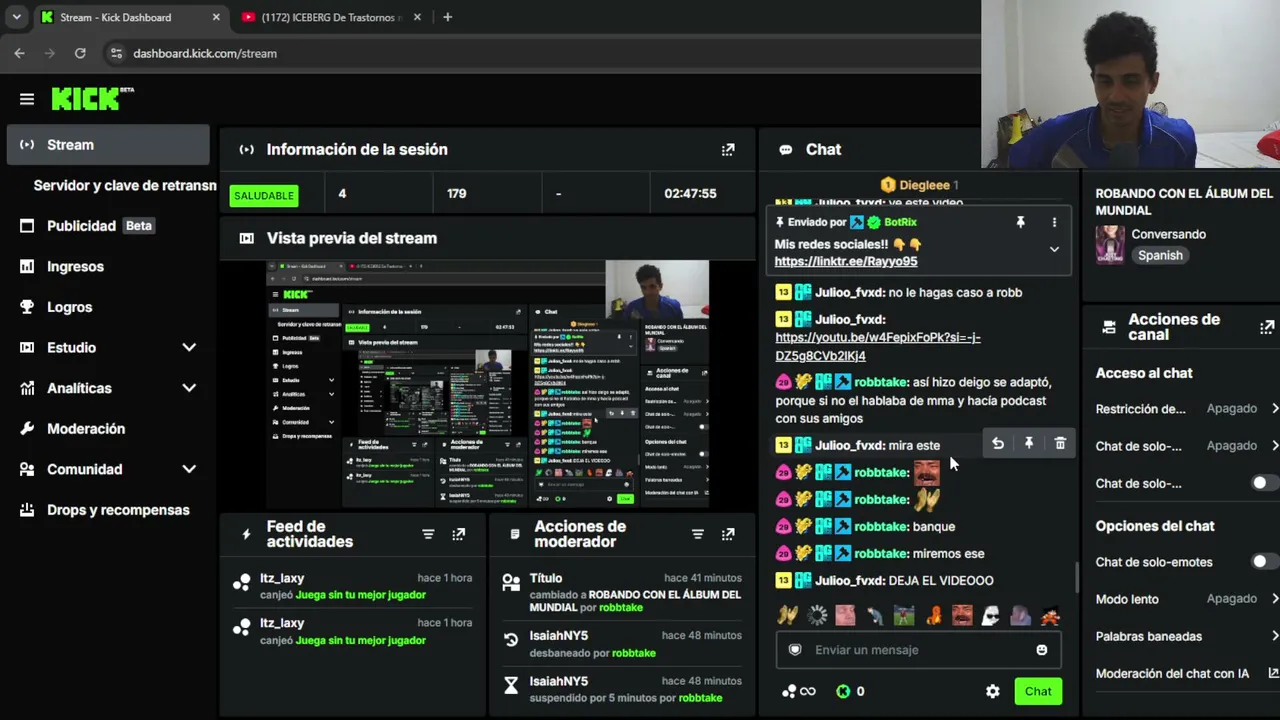
Task: Click the chat scrollbar thumb
Action: 1077,577
